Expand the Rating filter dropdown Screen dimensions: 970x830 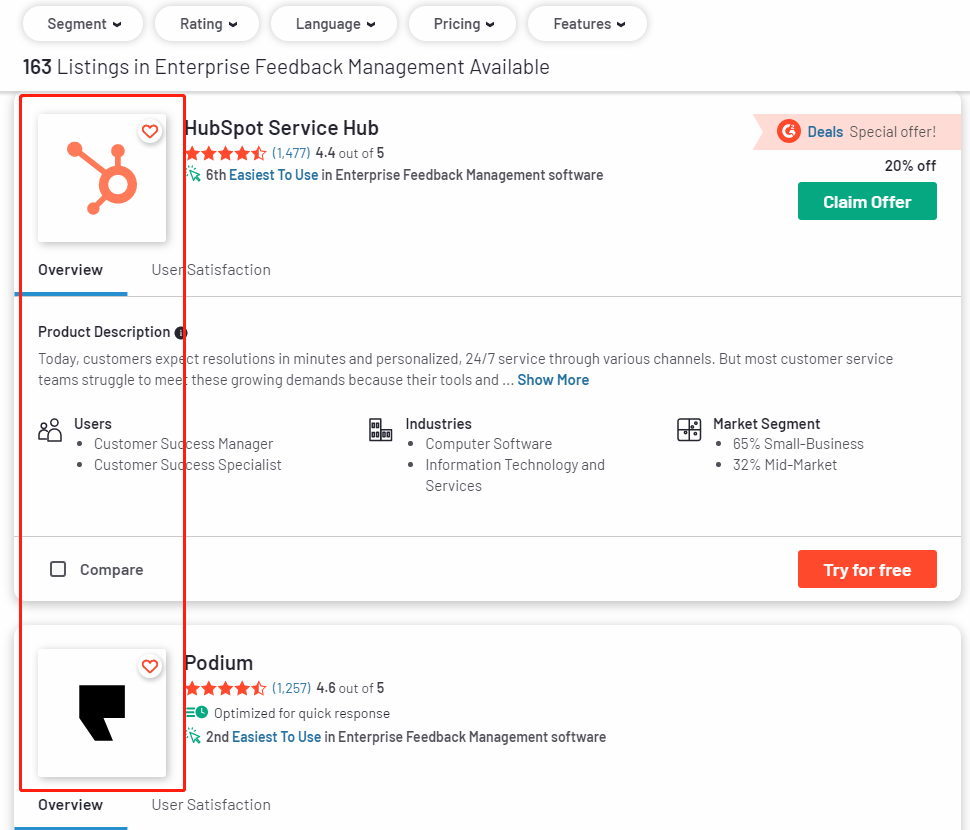point(209,24)
